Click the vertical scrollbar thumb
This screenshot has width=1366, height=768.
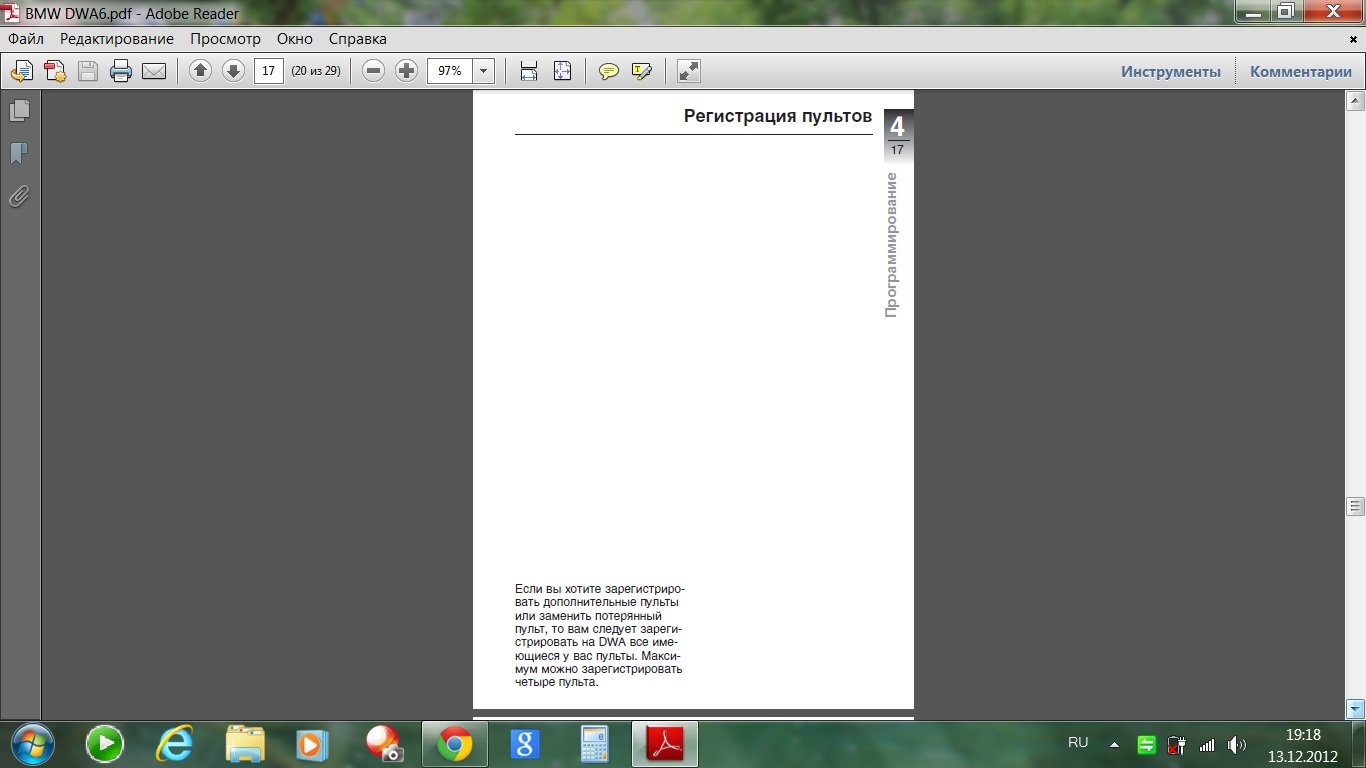pos(1355,505)
